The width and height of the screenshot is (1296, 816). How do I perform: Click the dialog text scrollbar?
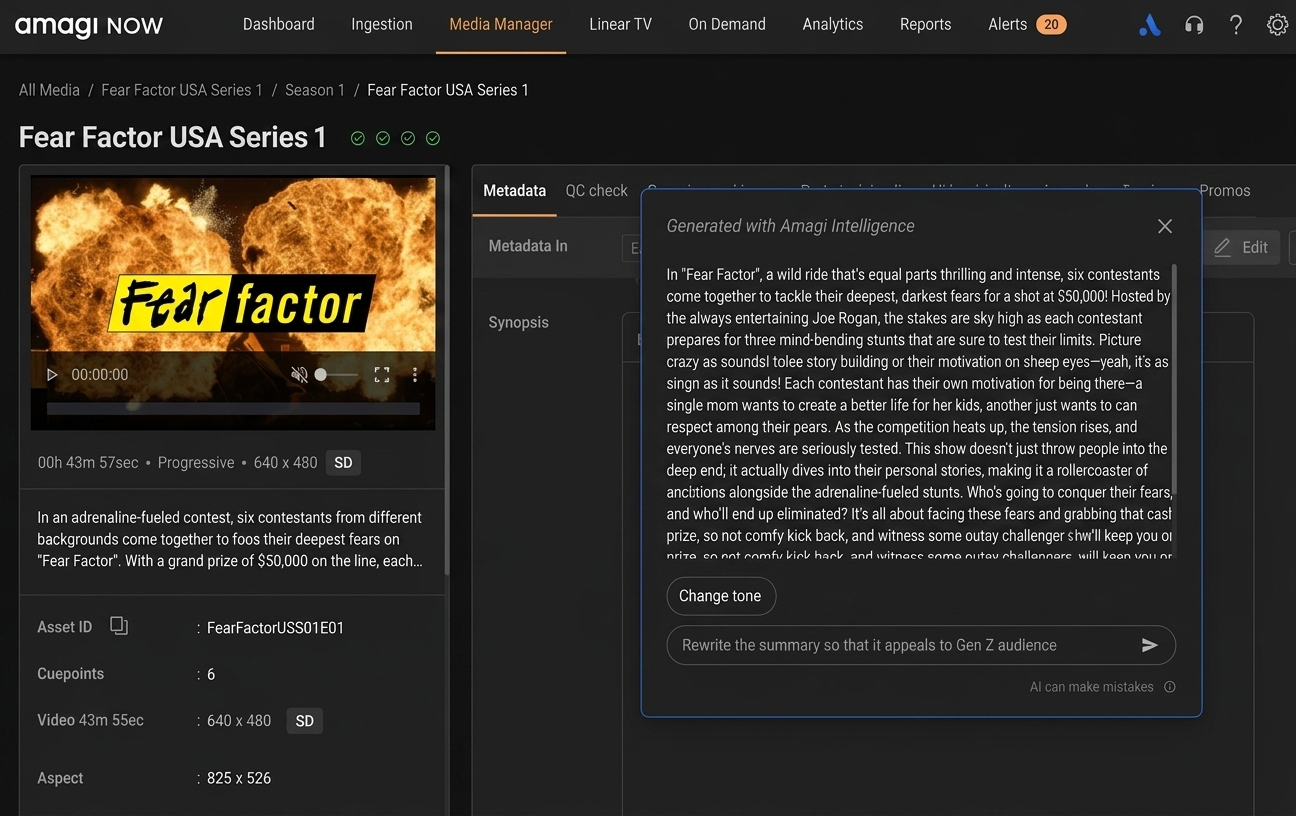(1174, 380)
